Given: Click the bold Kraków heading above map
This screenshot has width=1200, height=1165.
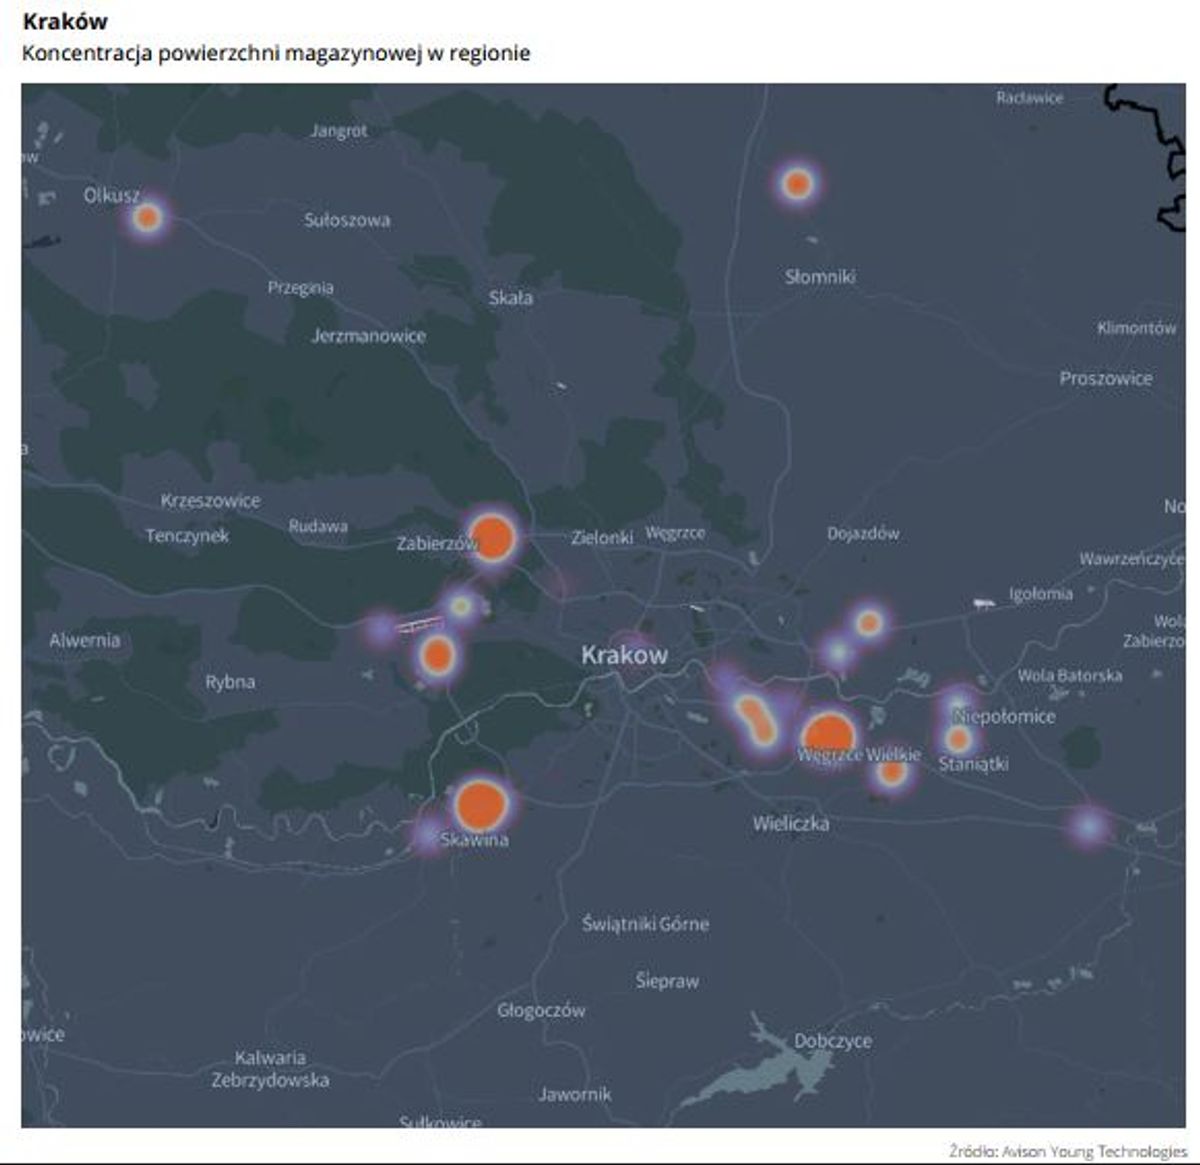Looking at the screenshot, I should pos(65,21).
